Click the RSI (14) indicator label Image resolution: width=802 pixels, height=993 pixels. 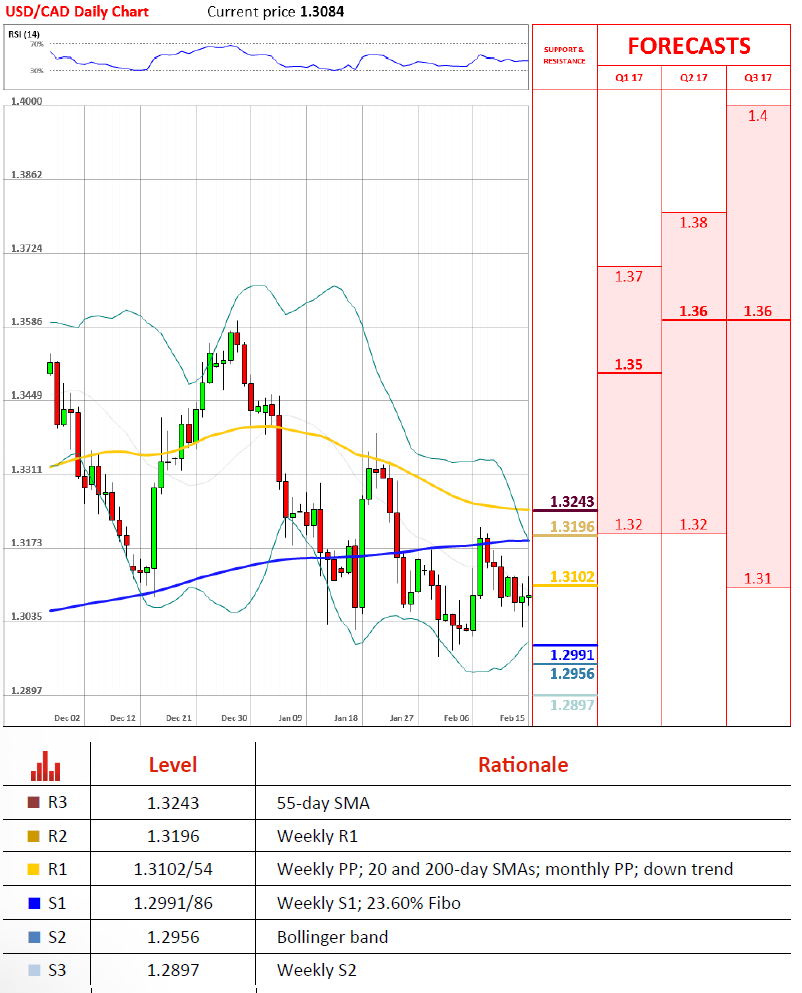click(x=24, y=34)
